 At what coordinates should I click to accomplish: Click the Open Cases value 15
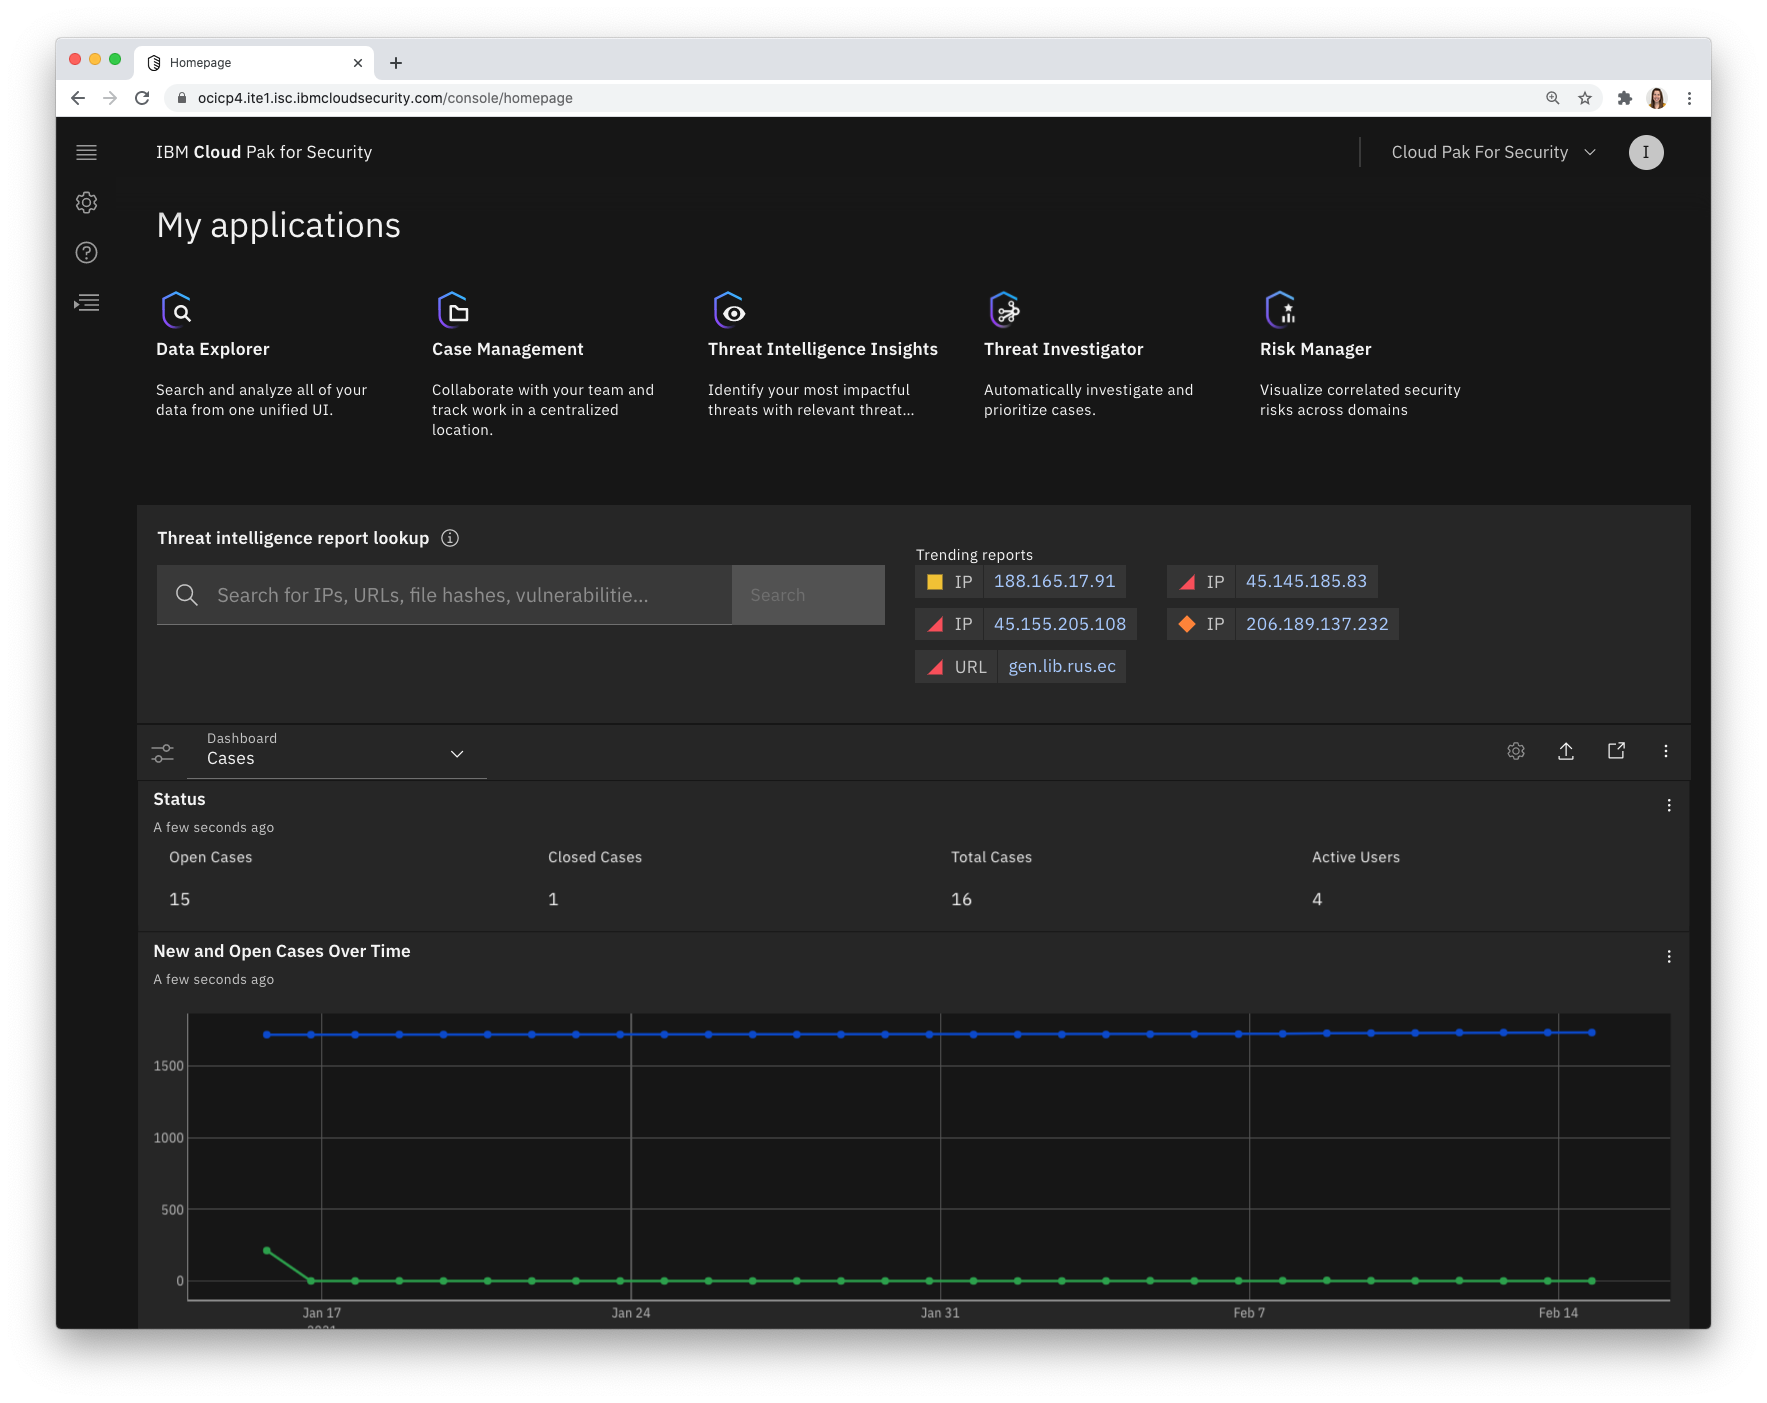[x=180, y=899]
